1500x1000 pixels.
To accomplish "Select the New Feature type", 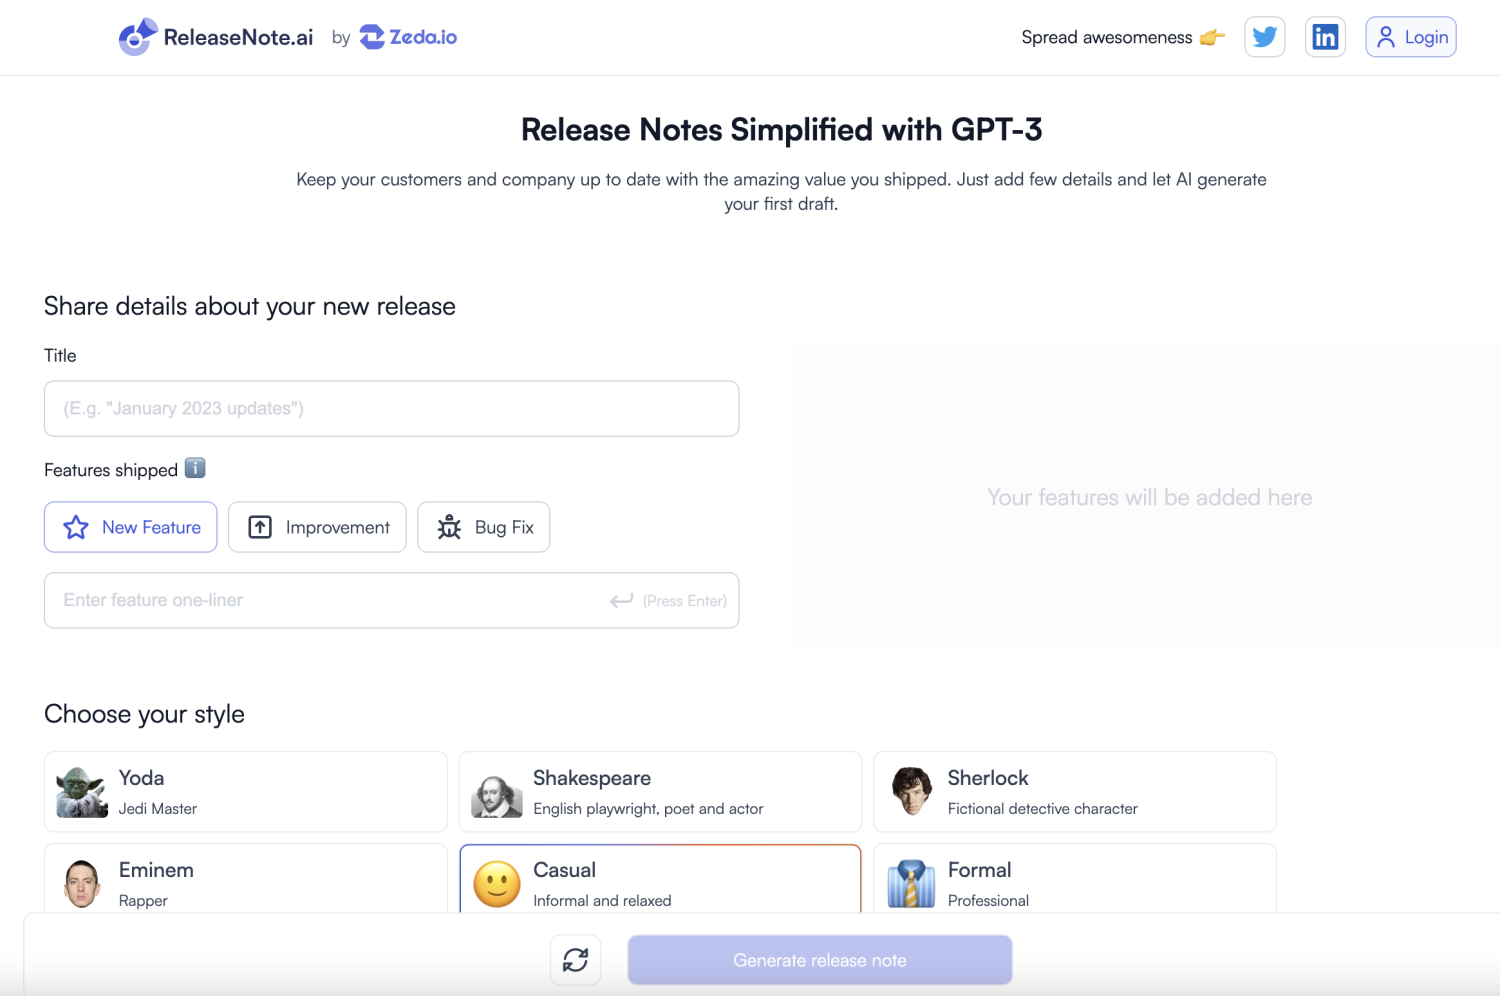I will [131, 527].
